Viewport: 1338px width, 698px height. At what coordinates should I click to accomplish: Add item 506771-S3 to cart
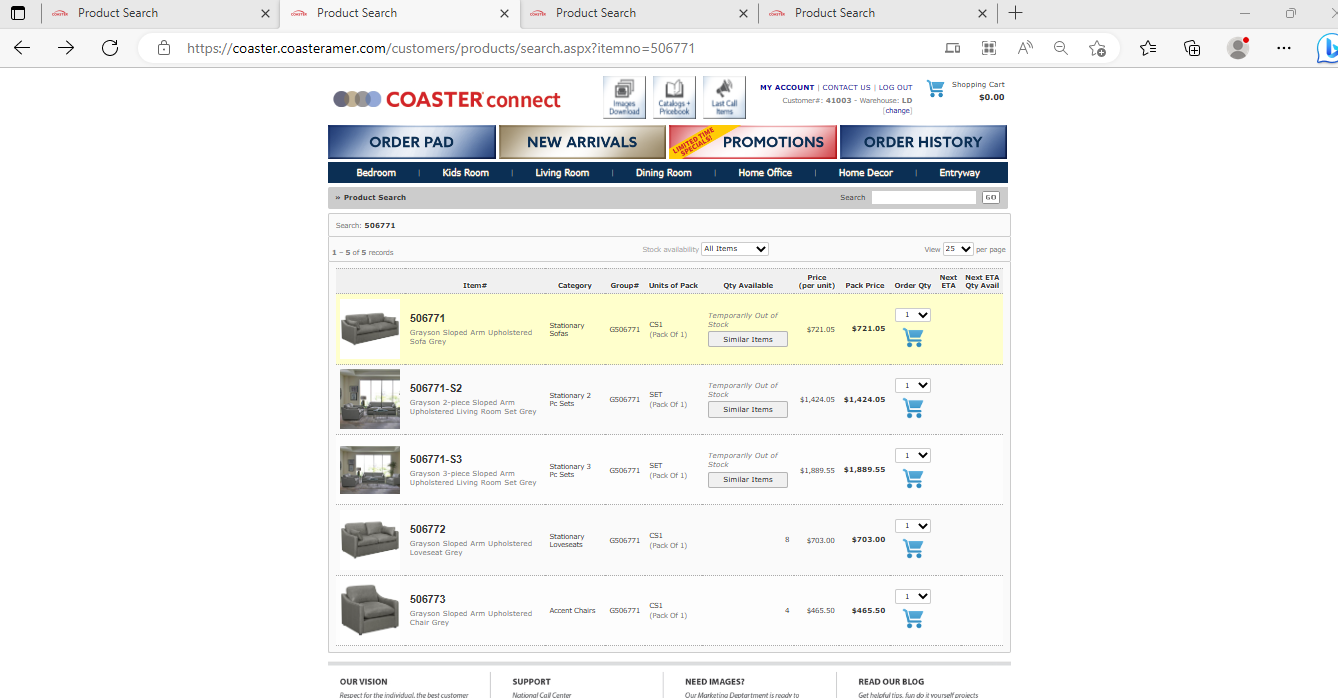tap(912, 479)
